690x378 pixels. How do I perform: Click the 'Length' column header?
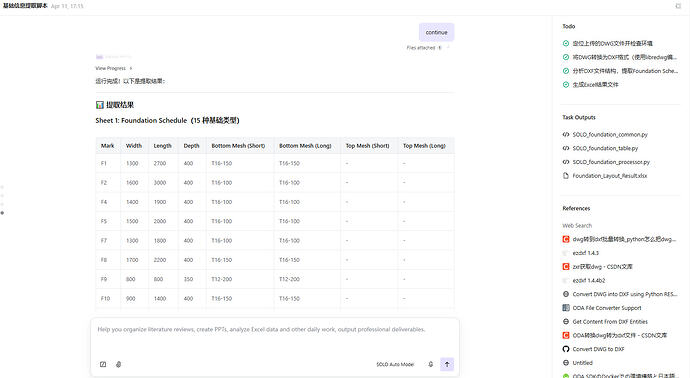click(x=162, y=146)
